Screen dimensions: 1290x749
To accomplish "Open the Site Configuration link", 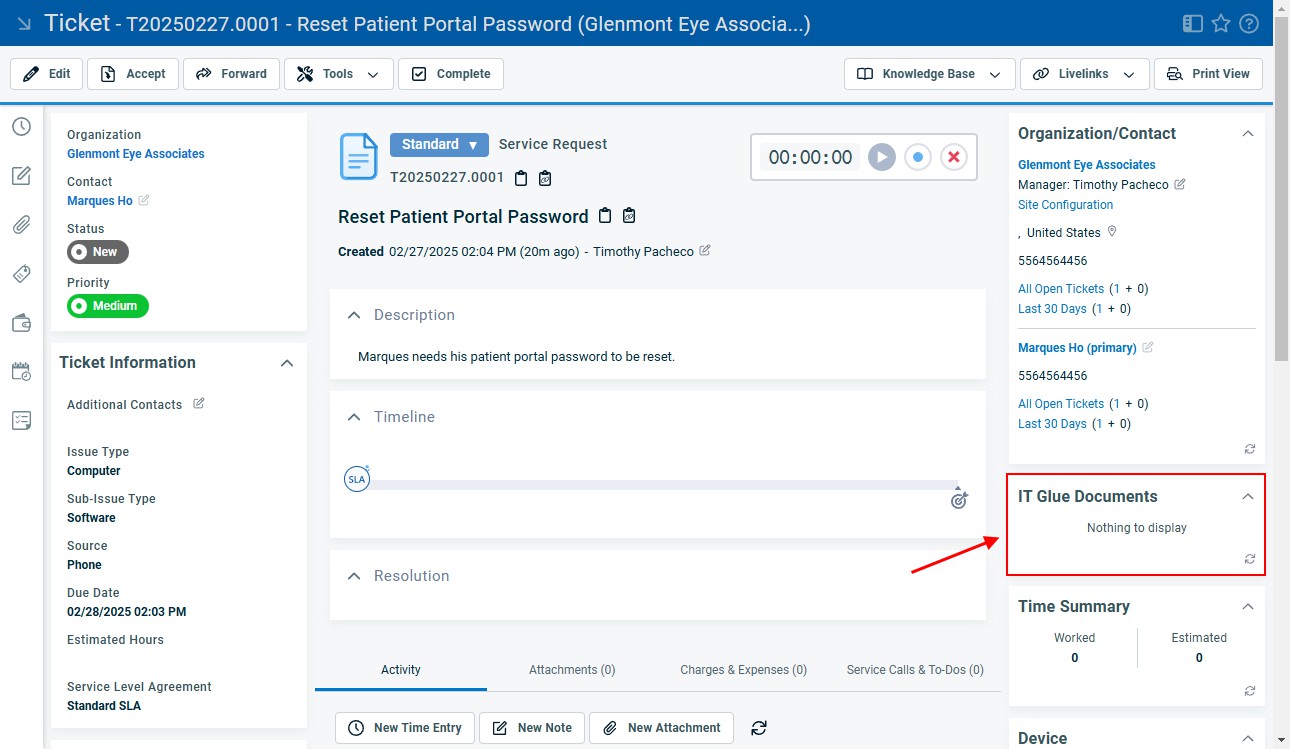I will click(1065, 205).
